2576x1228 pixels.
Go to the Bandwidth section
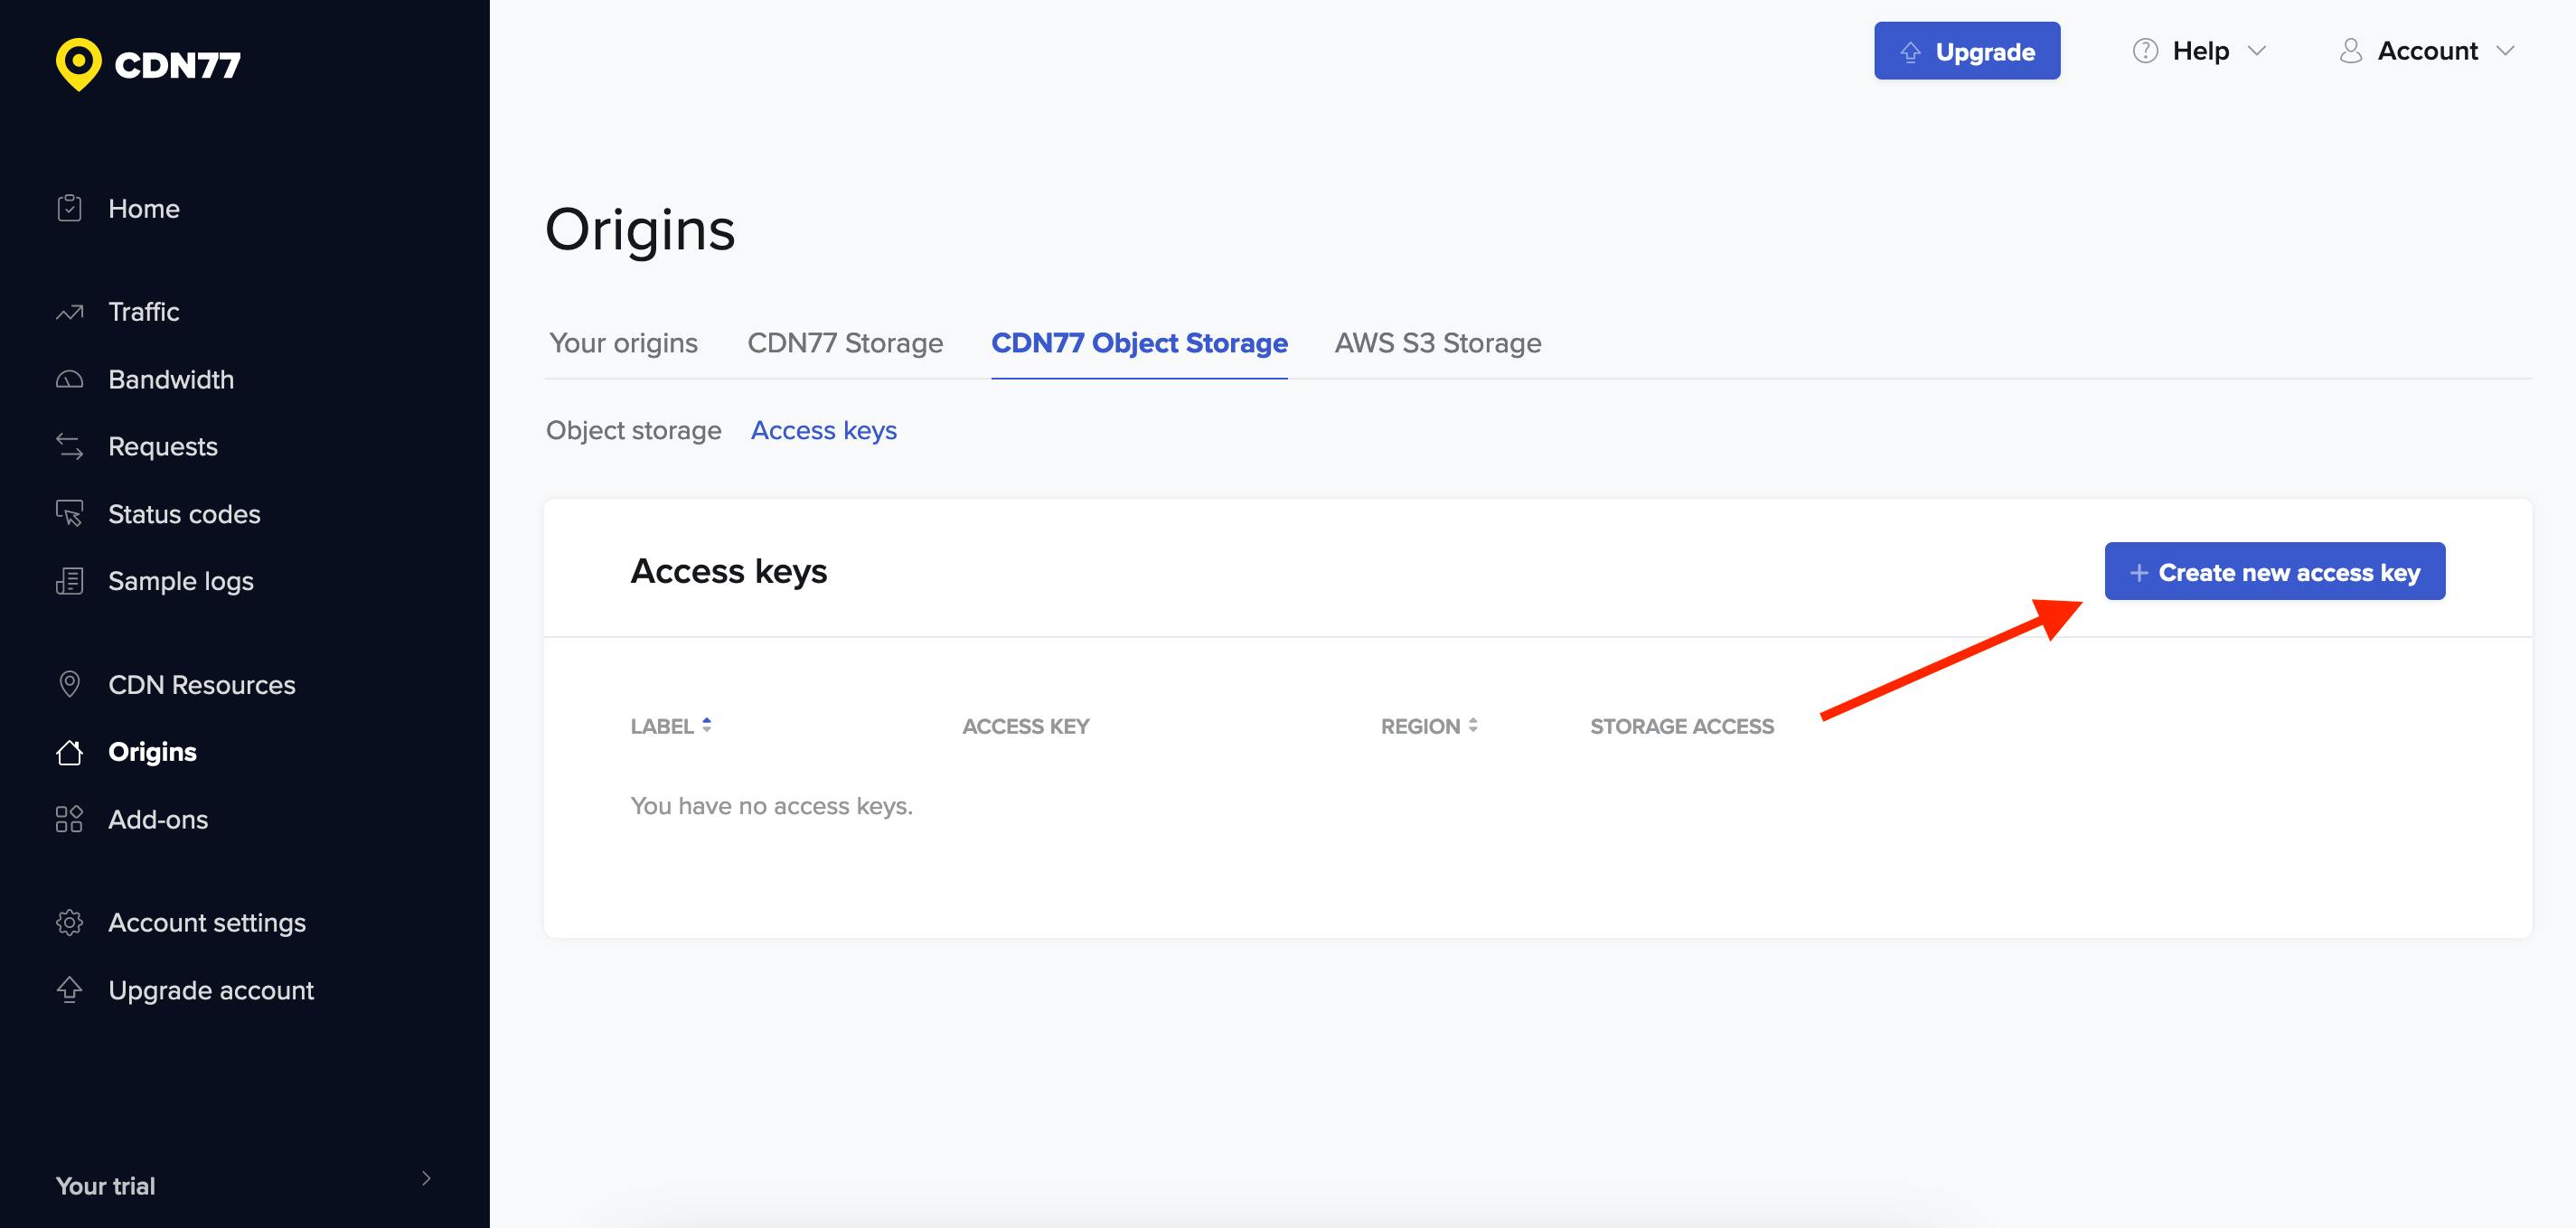pos(171,379)
